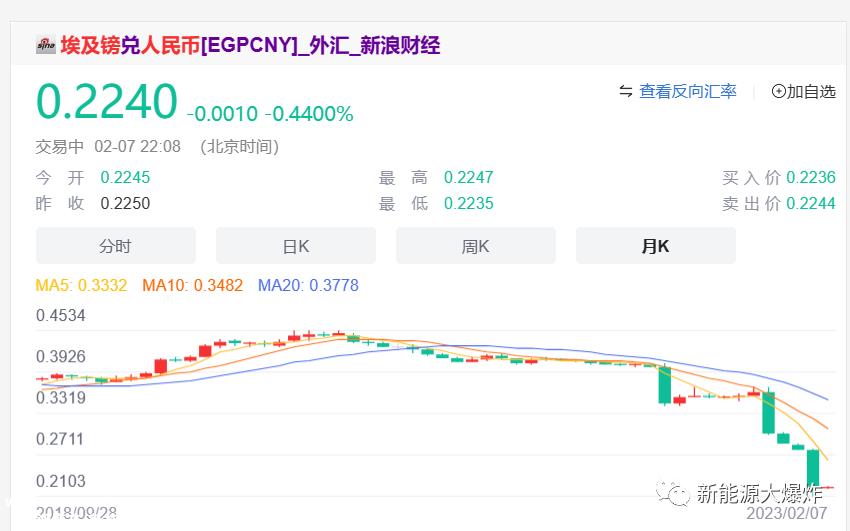
Task: Click the y-axis label 0.2103
Action: pos(61,481)
